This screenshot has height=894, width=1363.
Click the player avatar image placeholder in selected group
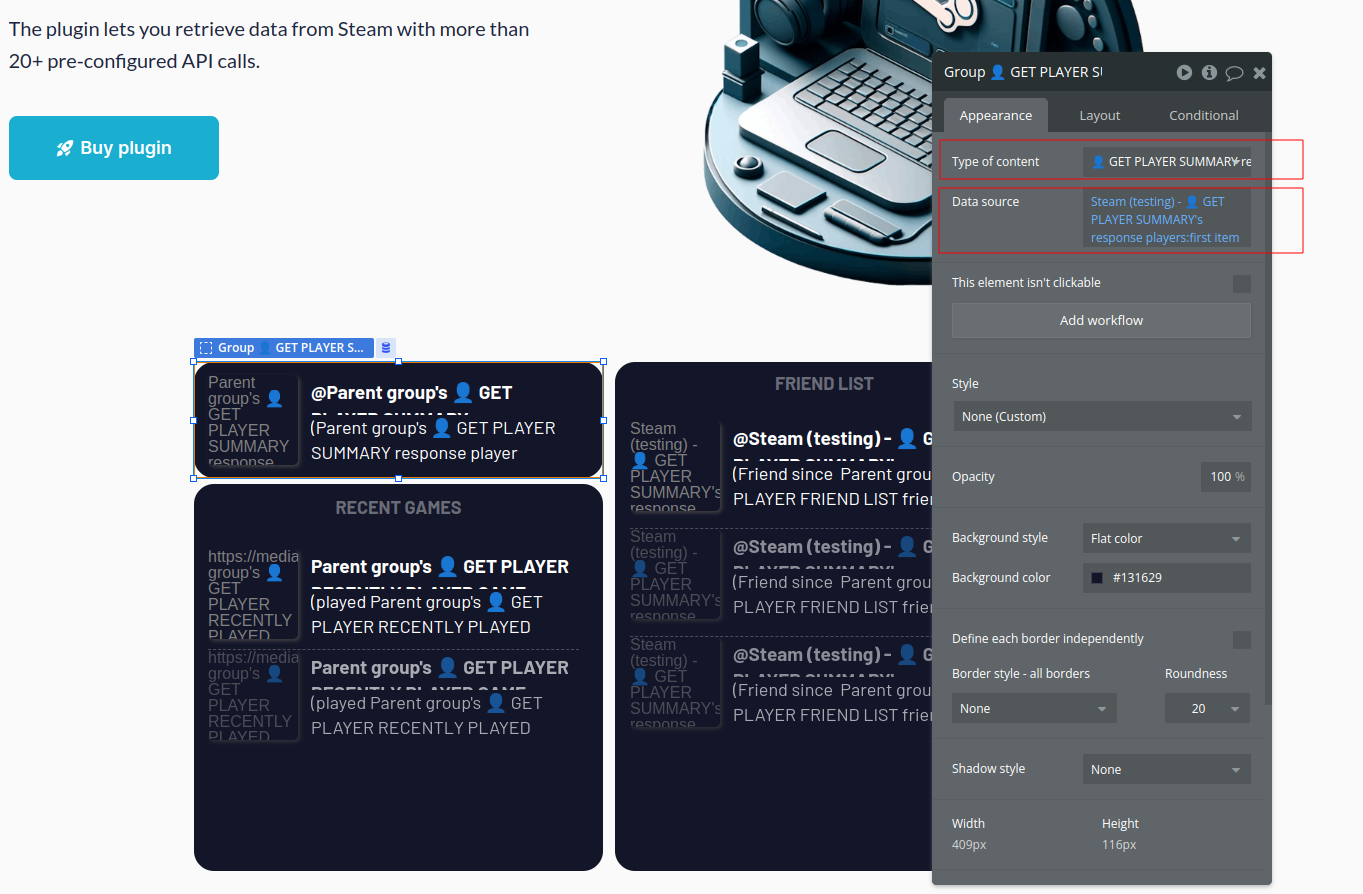pos(253,420)
